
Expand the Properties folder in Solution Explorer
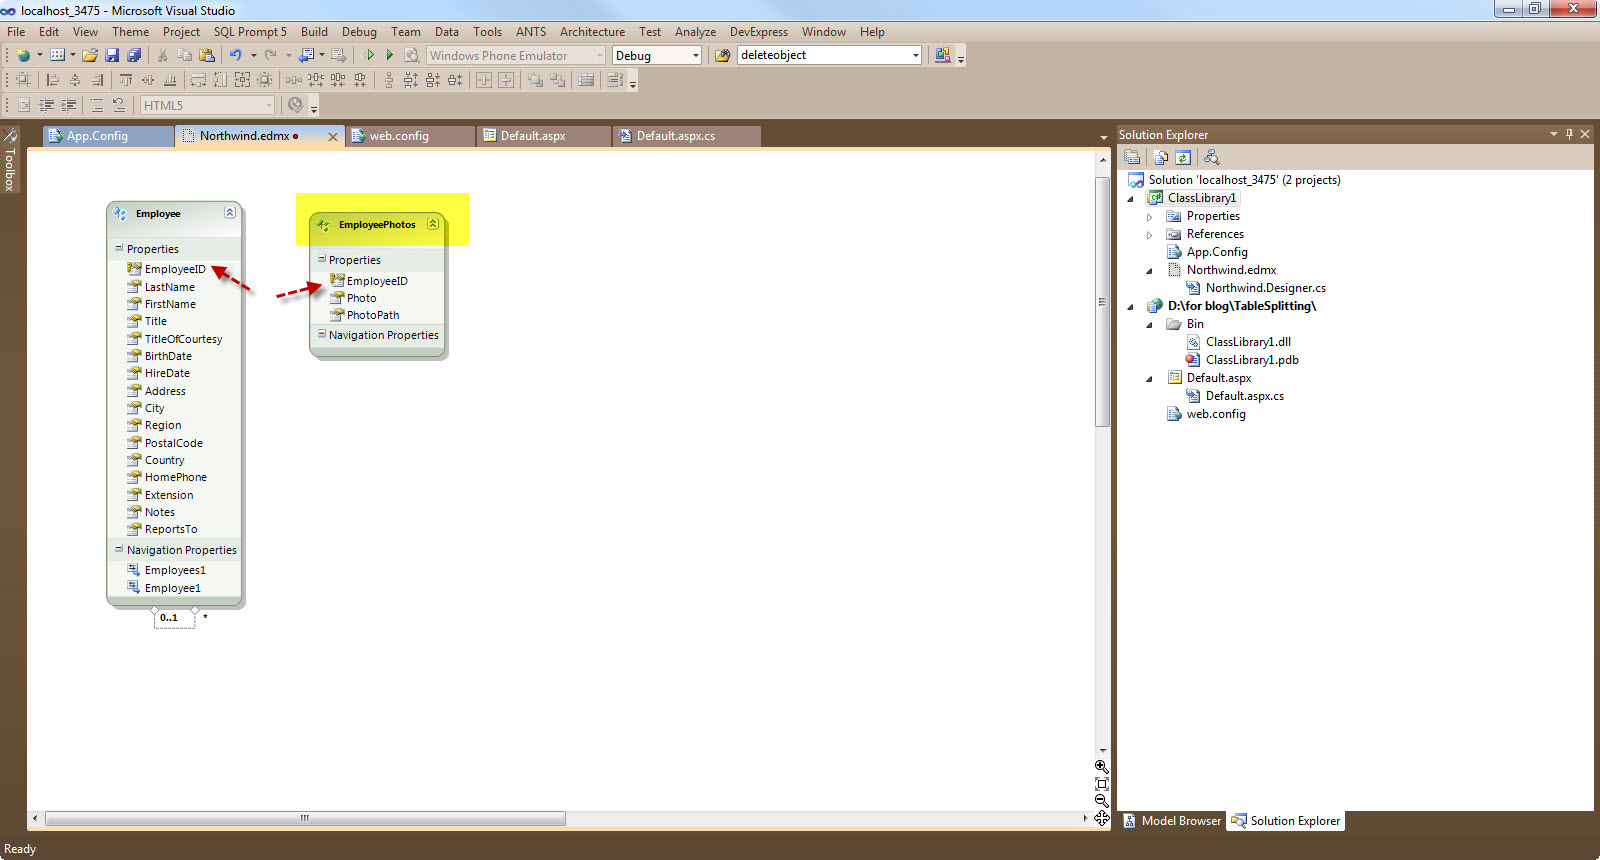(x=1149, y=217)
